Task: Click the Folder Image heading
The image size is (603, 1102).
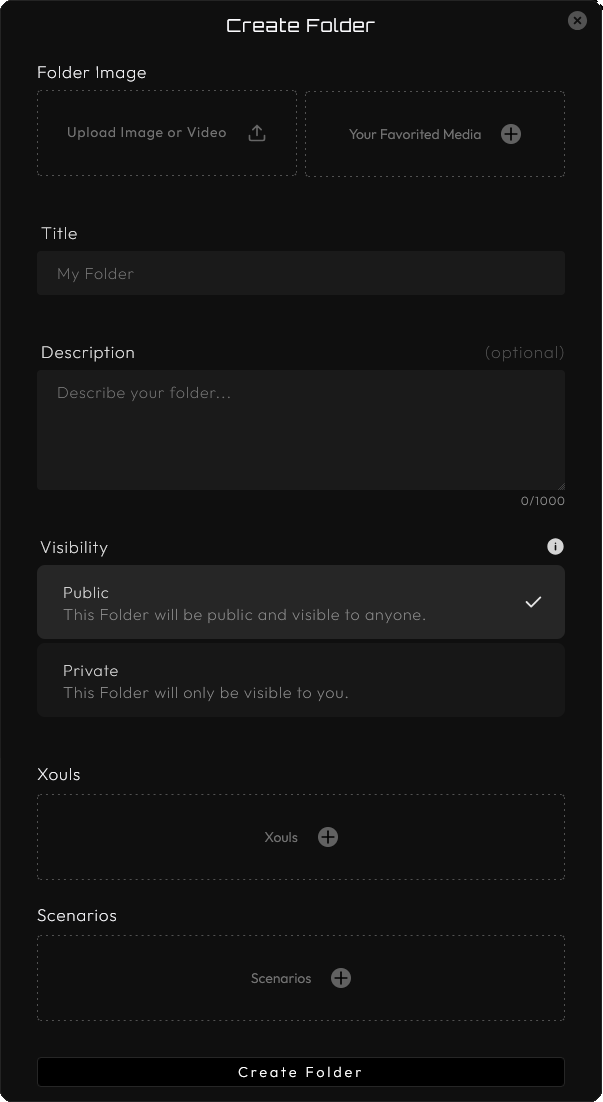Action: [92, 73]
